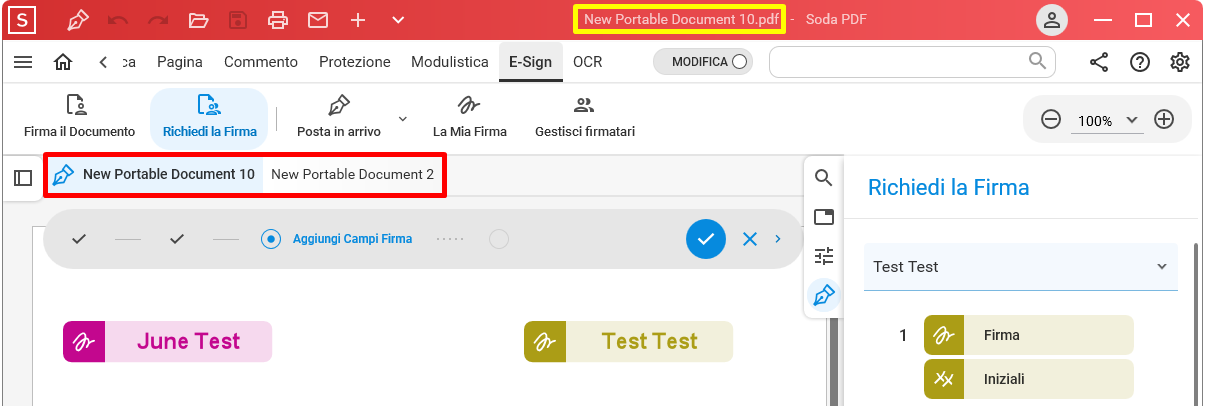Open Gestisci firmatari
The width and height of the screenshot is (1205, 406).
click(x=585, y=117)
